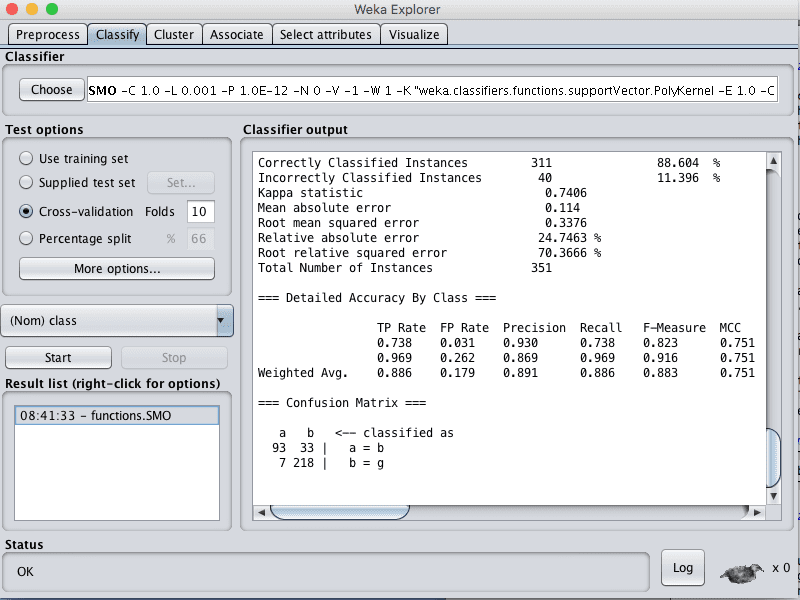Click the Correctly Classified Instances line
The width and height of the screenshot is (800, 600).
pos(489,163)
